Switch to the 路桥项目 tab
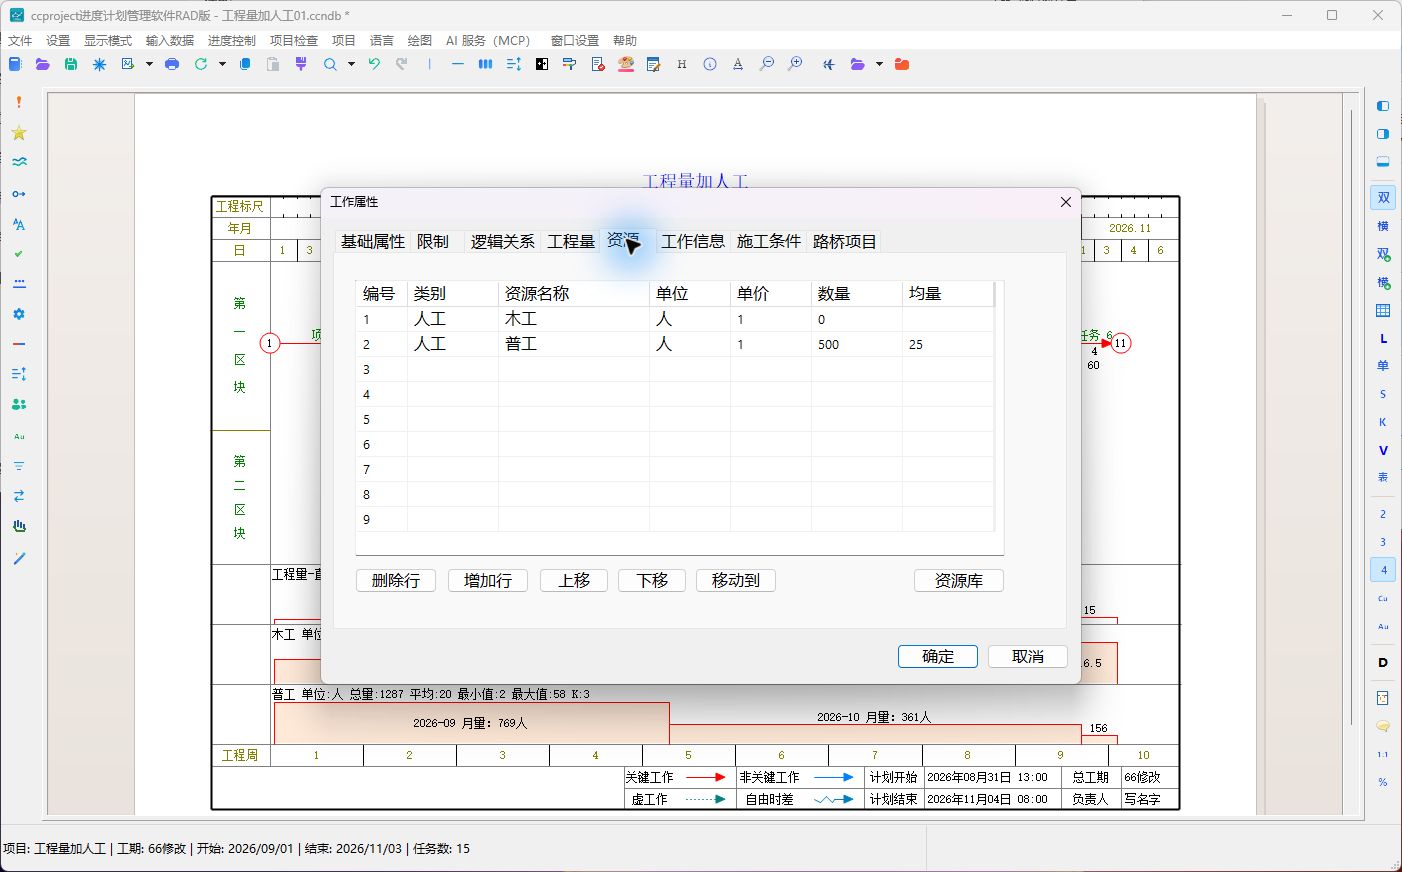Screen dimensions: 1402x872 click(x=845, y=241)
